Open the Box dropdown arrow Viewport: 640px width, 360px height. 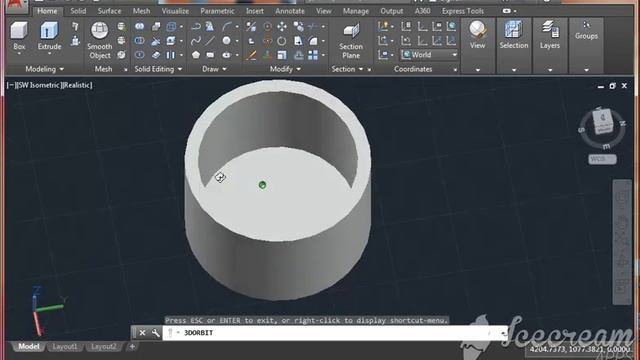pos(19,54)
